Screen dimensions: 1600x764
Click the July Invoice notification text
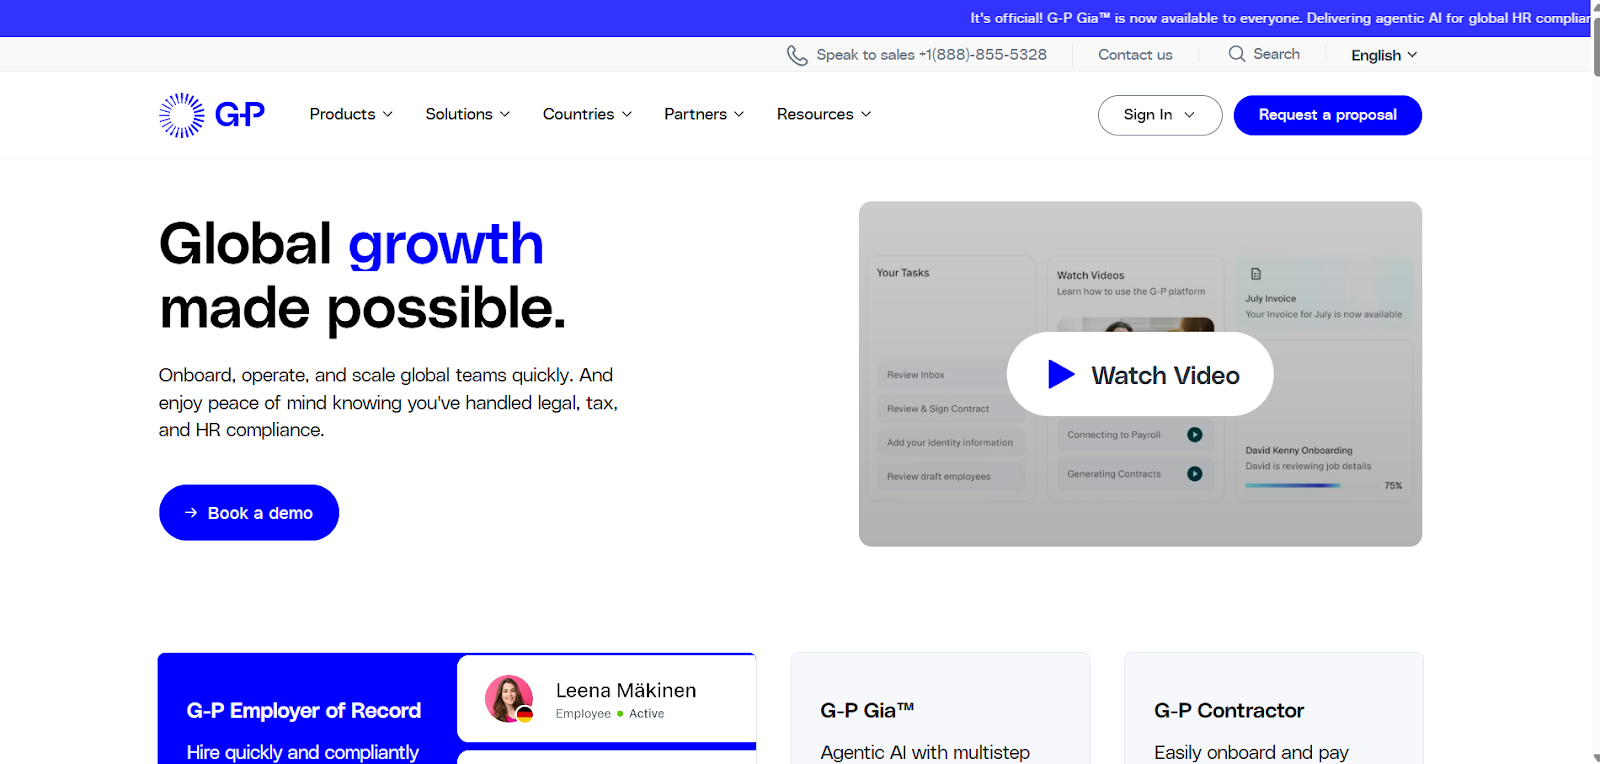point(1323,306)
